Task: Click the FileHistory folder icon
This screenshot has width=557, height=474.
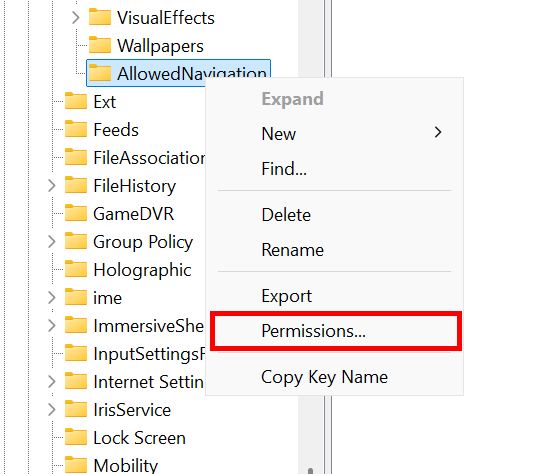Action: pos(76,185)
